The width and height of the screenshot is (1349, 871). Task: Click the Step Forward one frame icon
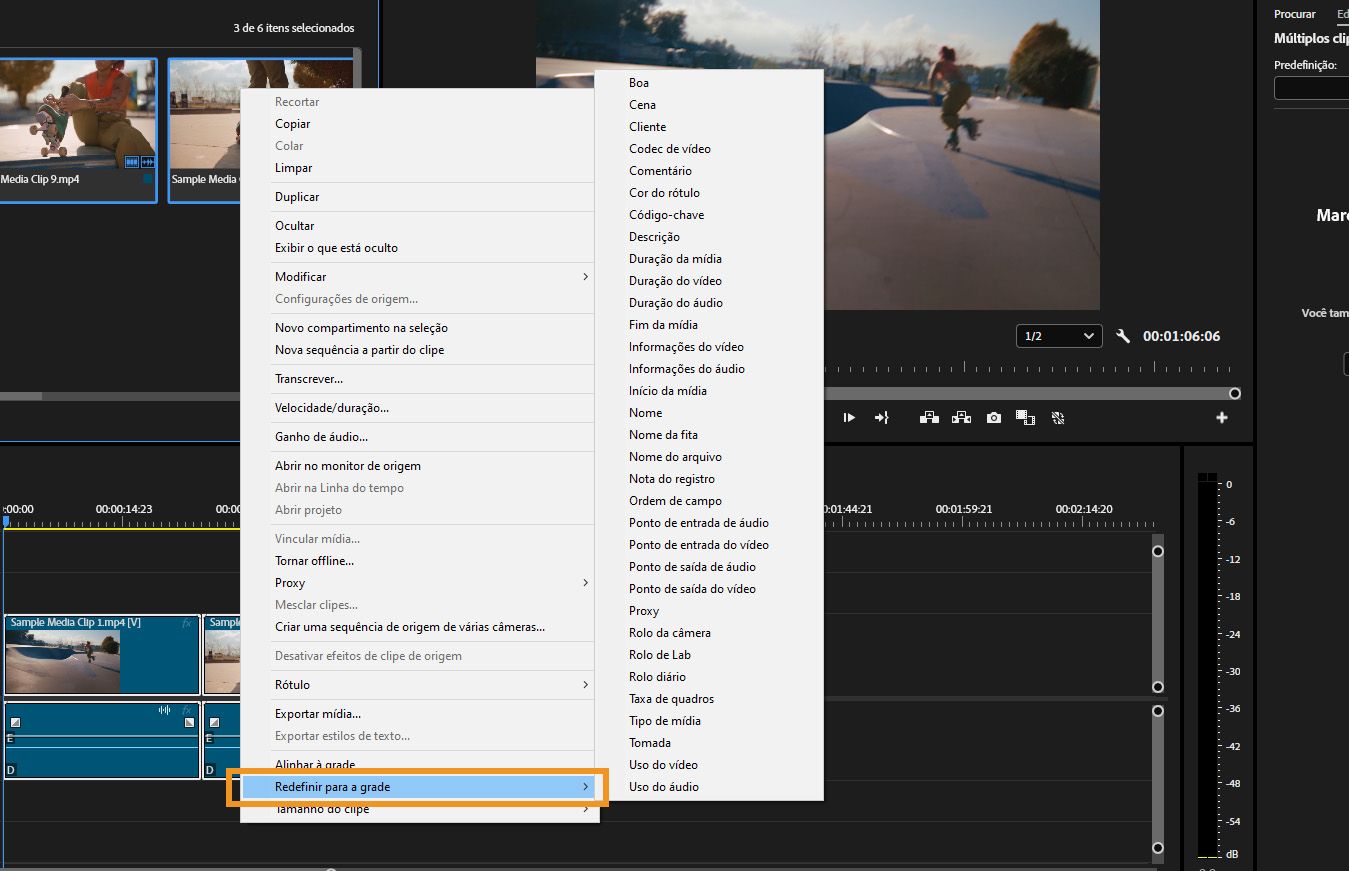tap(849, 418)
